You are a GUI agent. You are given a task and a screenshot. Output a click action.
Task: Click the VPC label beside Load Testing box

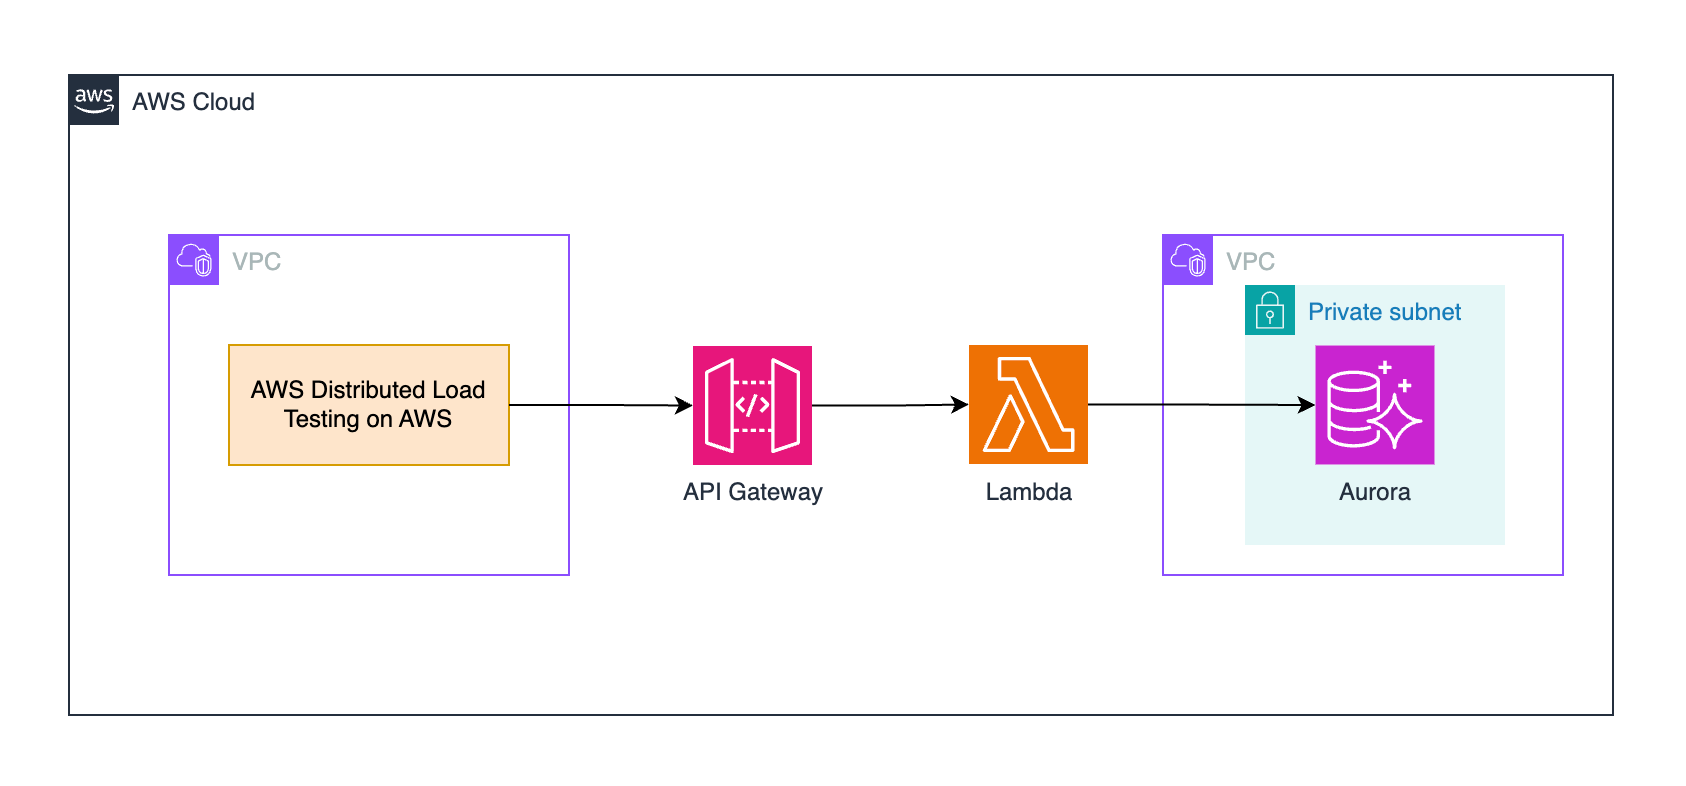[256, 262]
